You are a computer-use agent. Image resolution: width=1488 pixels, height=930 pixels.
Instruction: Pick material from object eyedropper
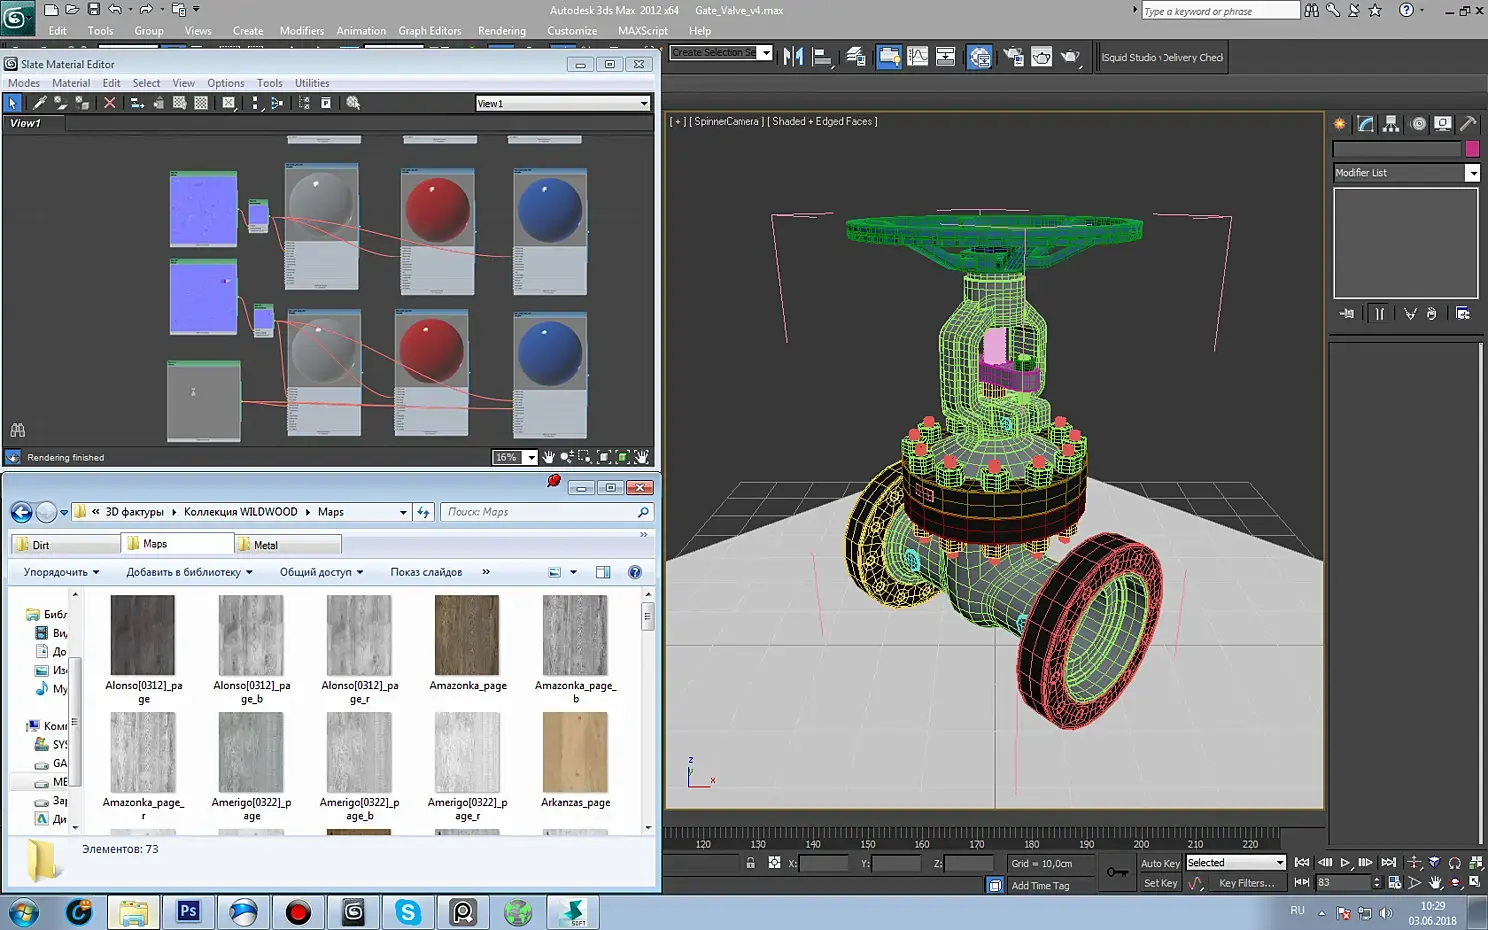(x=39, y=103)
